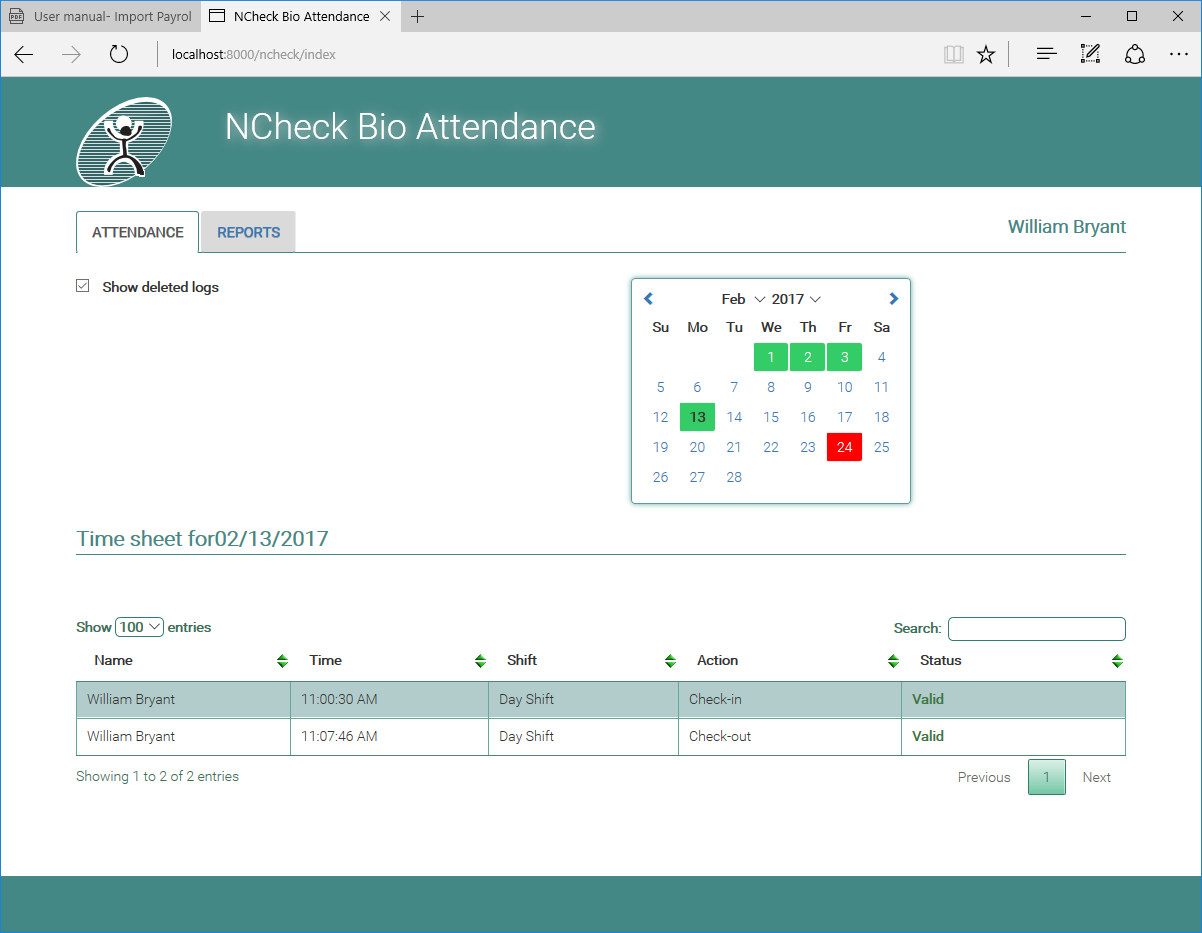
Task: Uncheck the Show deleted logs checkbox
Action: click(83, 287)
